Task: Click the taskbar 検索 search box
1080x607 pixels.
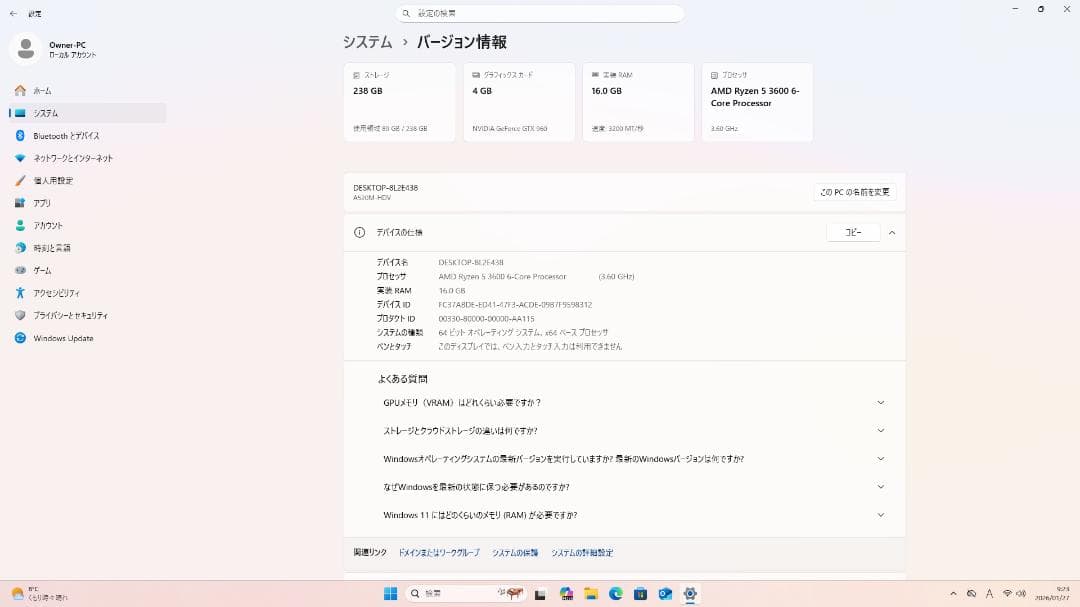Action: pos(465,594)
